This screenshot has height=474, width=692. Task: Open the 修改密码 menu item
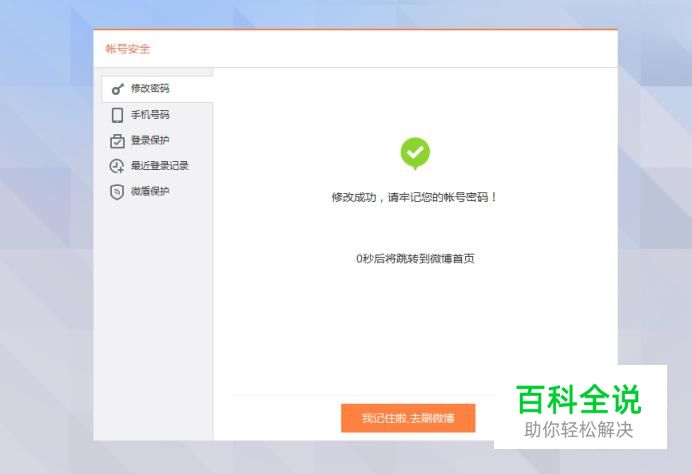pyautogui.click(x=158, y=89)
